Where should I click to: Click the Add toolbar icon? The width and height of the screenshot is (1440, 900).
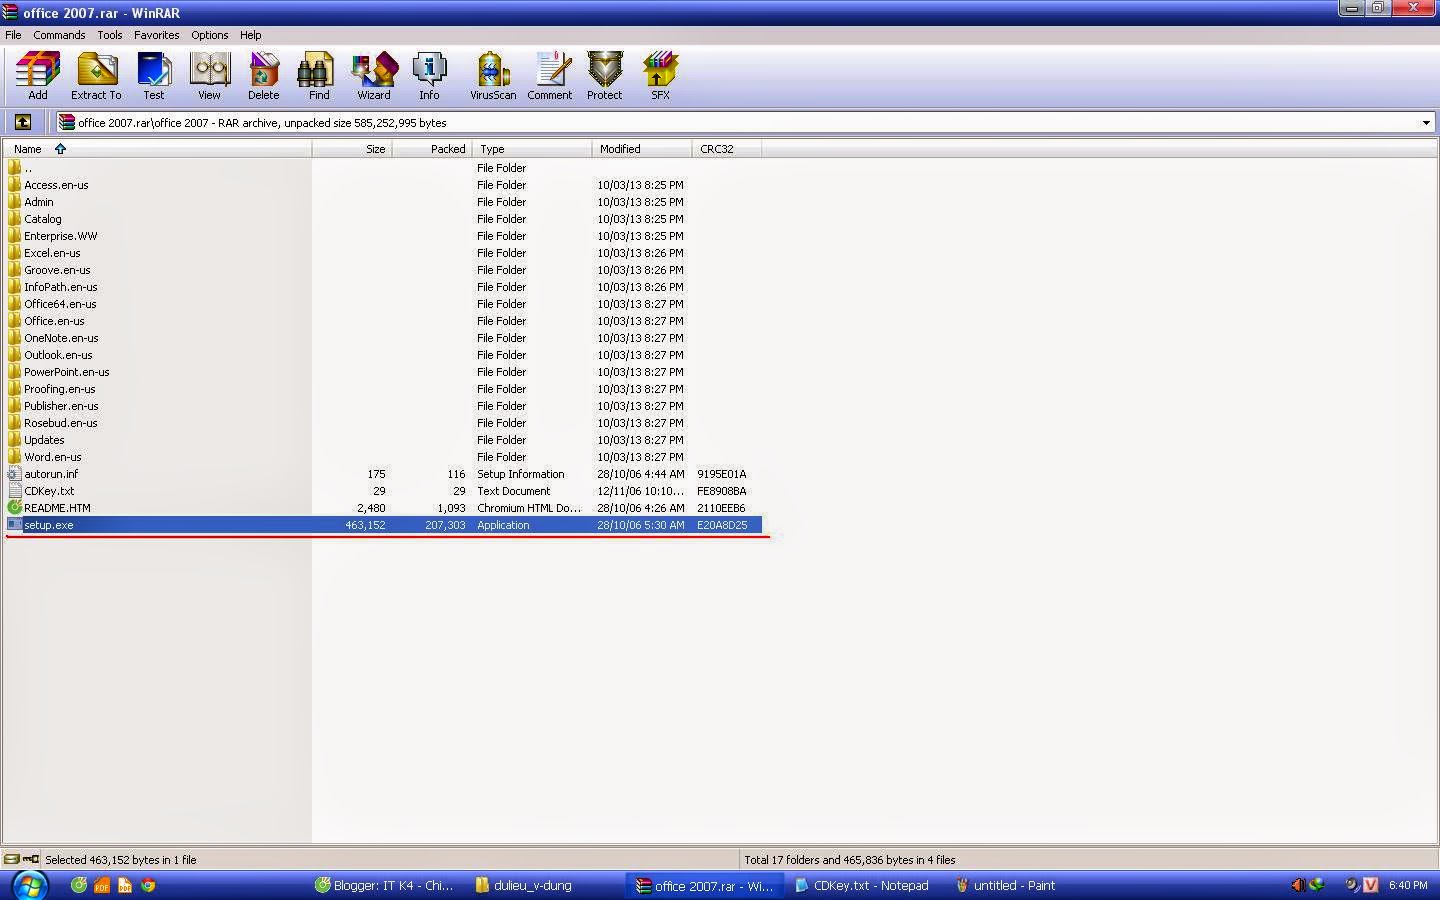pyautogui.click(x=37, y=76)
